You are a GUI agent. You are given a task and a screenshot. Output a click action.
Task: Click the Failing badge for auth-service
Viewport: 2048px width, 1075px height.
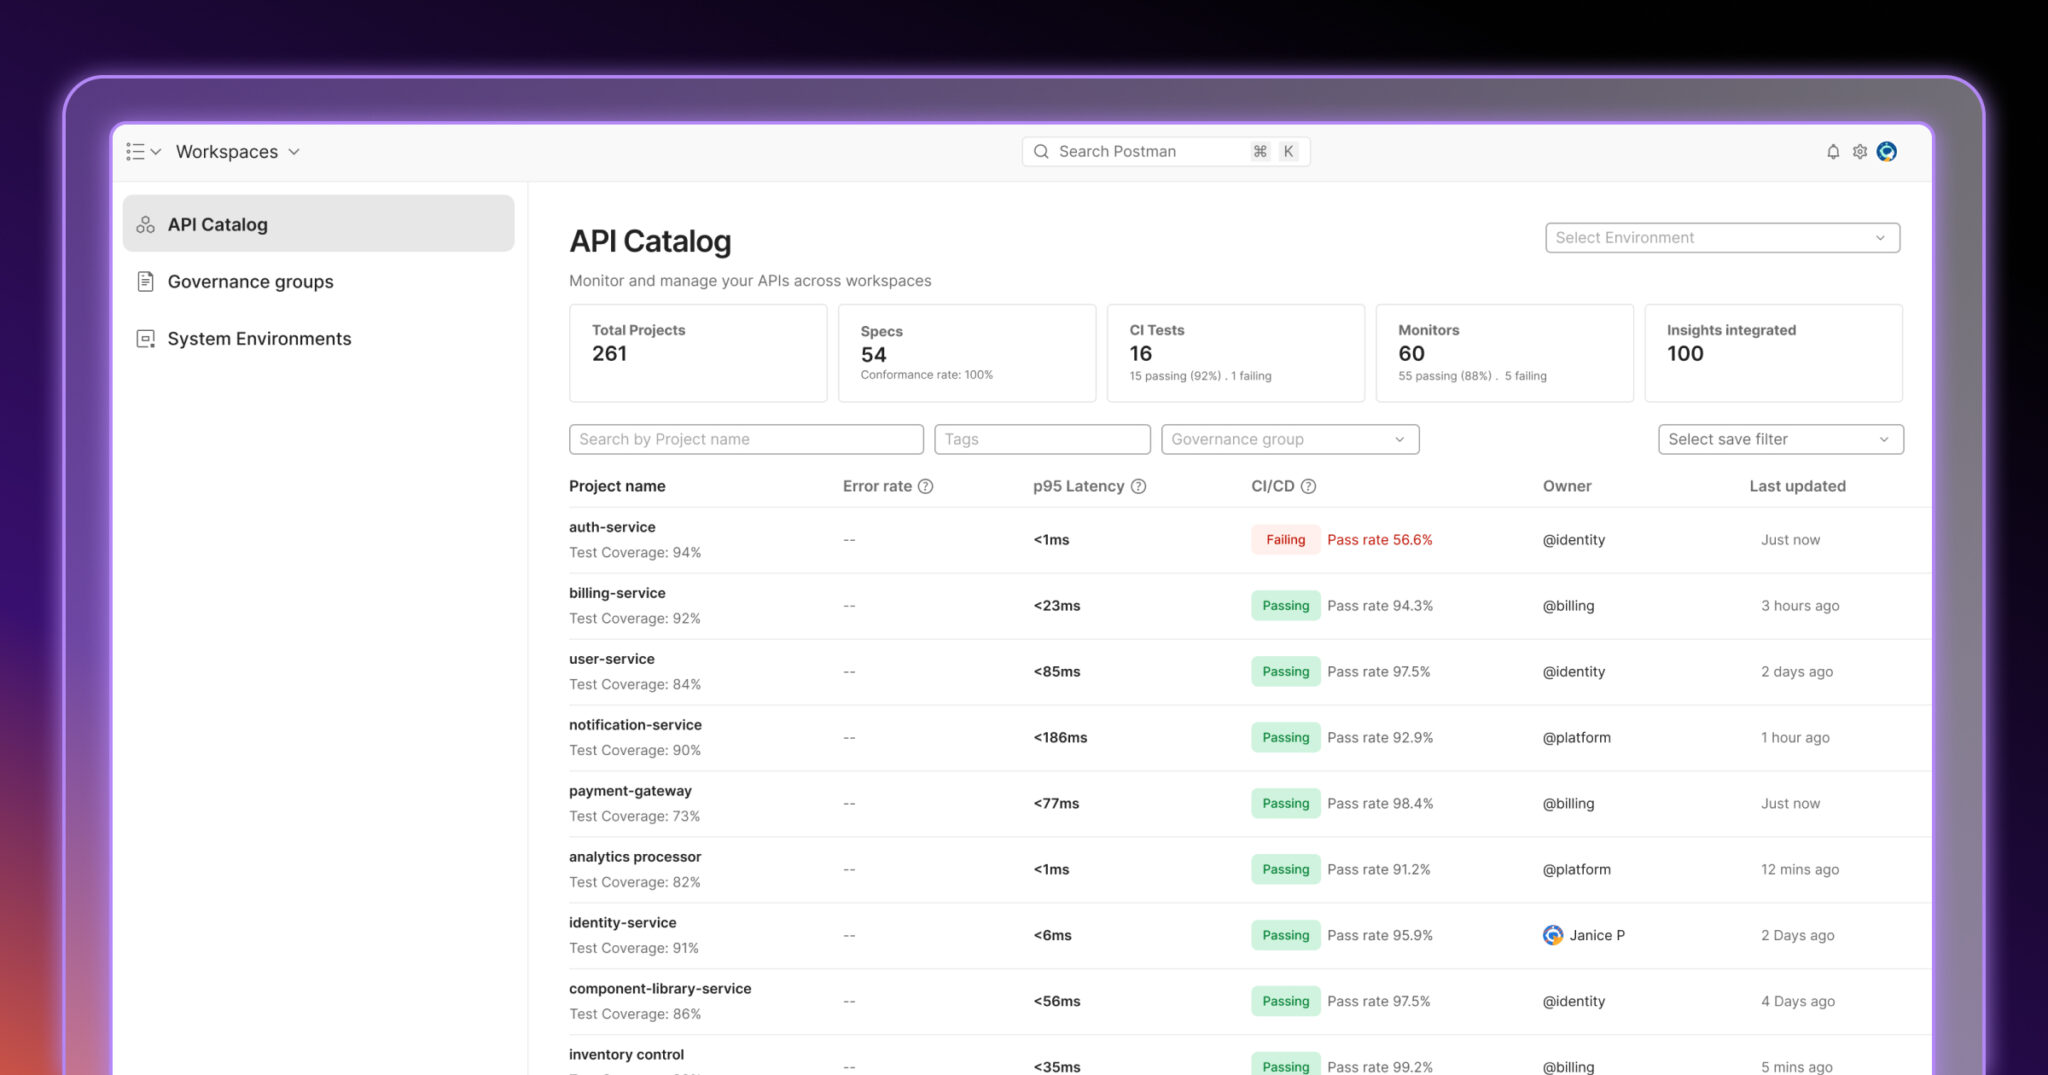[x=1285, y=540]
